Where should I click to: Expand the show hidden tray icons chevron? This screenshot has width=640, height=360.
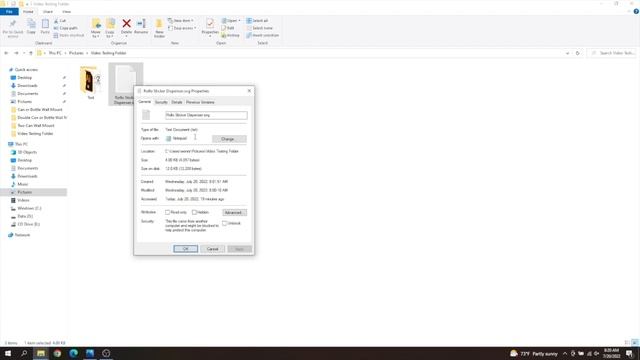point(565,353)
